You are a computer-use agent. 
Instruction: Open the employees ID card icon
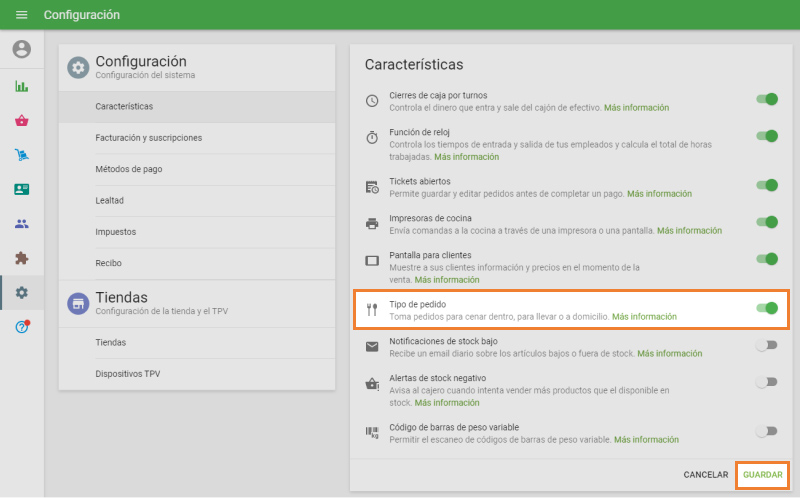pyautogui.click(x=21, y=189)
